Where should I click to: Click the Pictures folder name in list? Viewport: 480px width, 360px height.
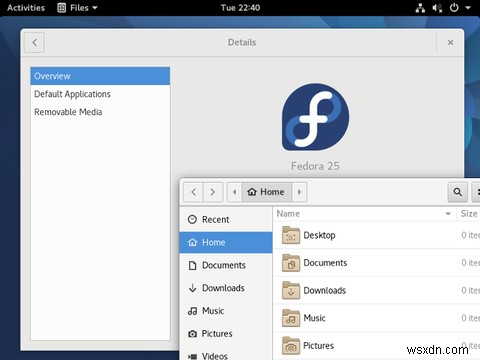click(318, 346)
